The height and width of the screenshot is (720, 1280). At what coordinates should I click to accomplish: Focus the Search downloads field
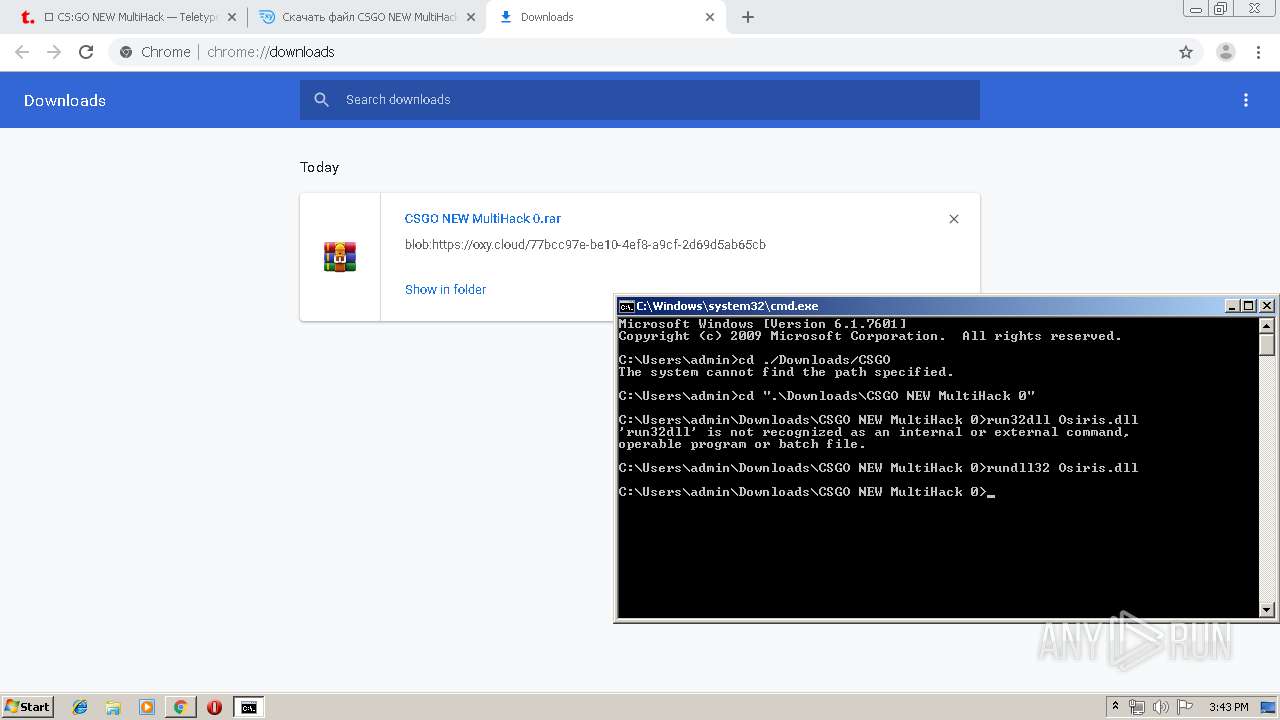click(x=640, y=100)
